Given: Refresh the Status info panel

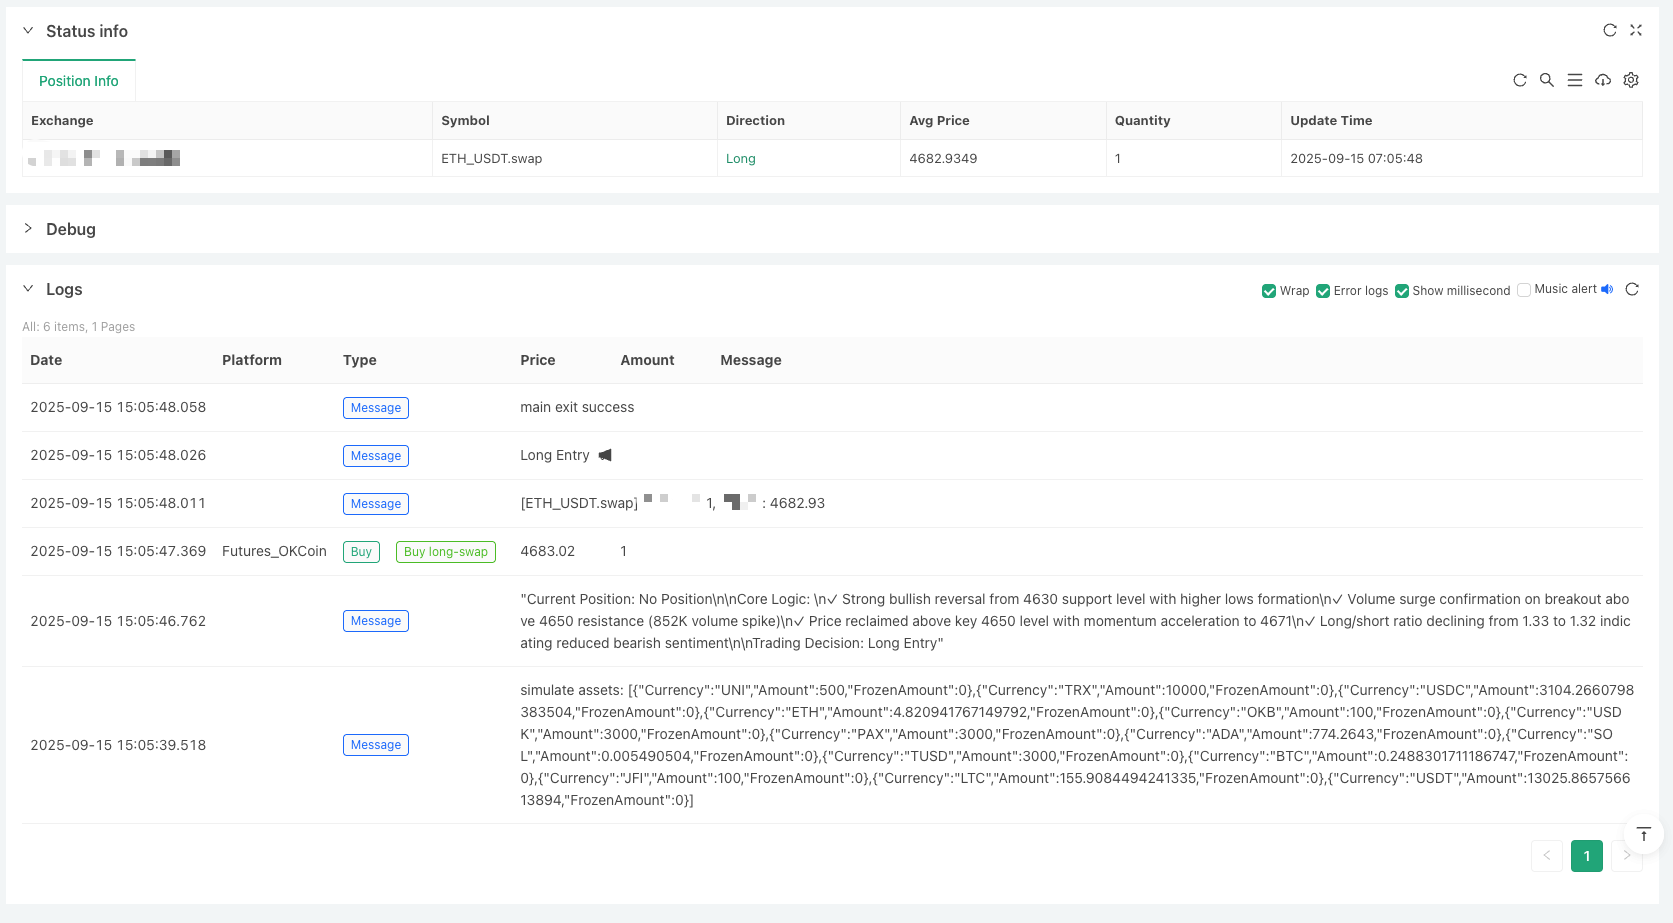Looking at the screenshot, I should click(x=1610, y=30).
